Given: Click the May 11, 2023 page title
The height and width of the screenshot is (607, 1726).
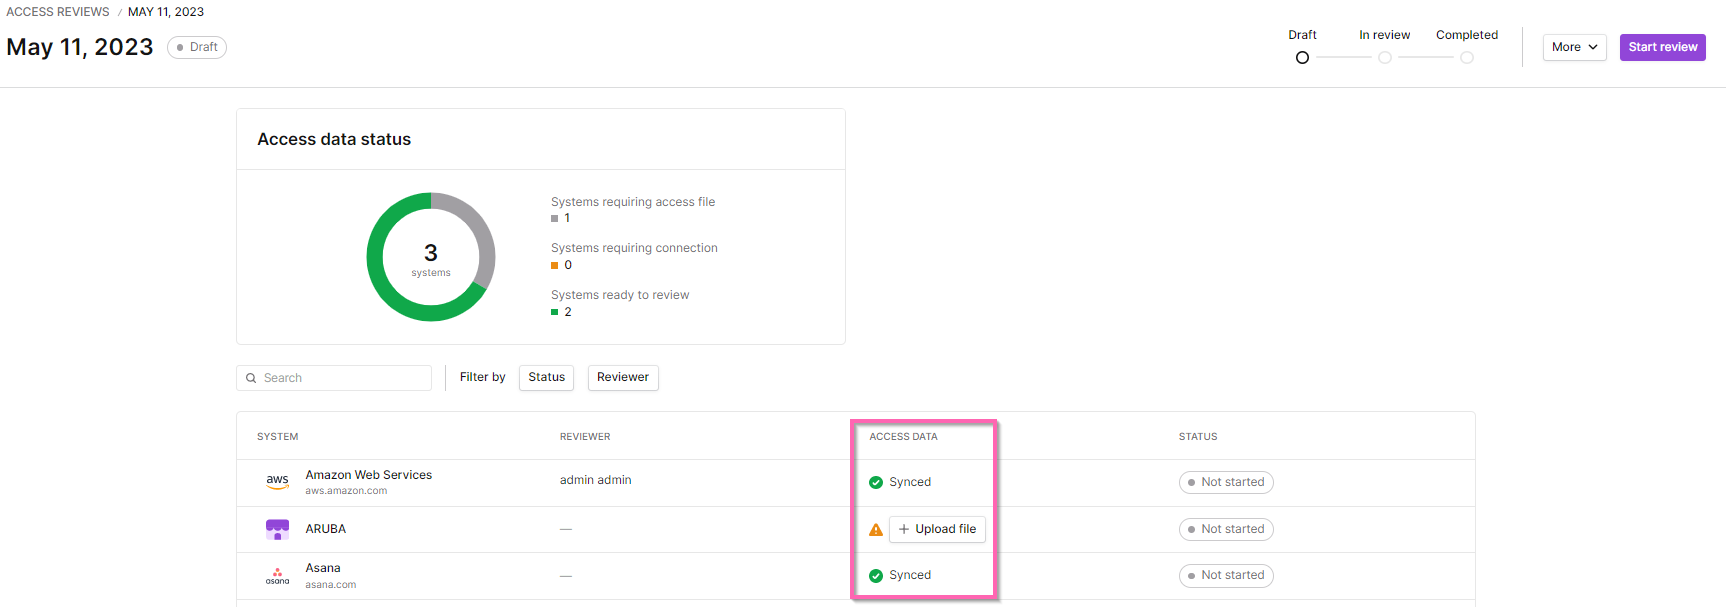Looking at the screenshot, I should (80, 47).
